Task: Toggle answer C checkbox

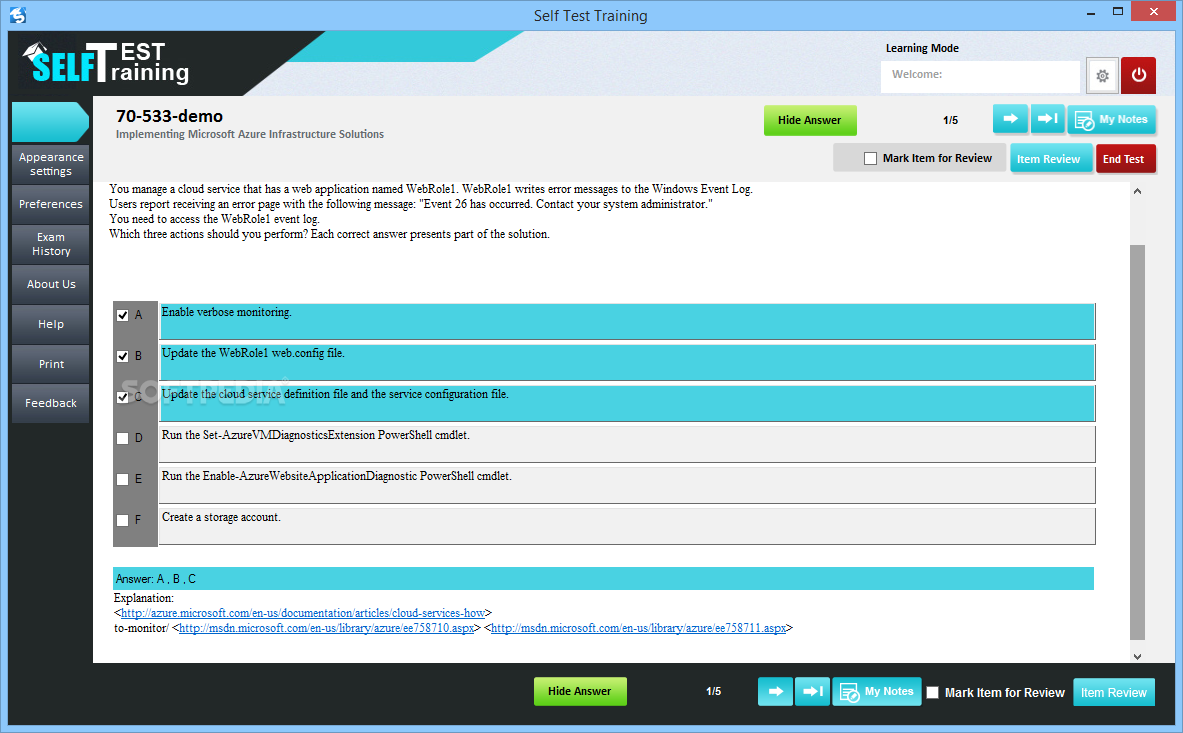Action: (122, 397)
